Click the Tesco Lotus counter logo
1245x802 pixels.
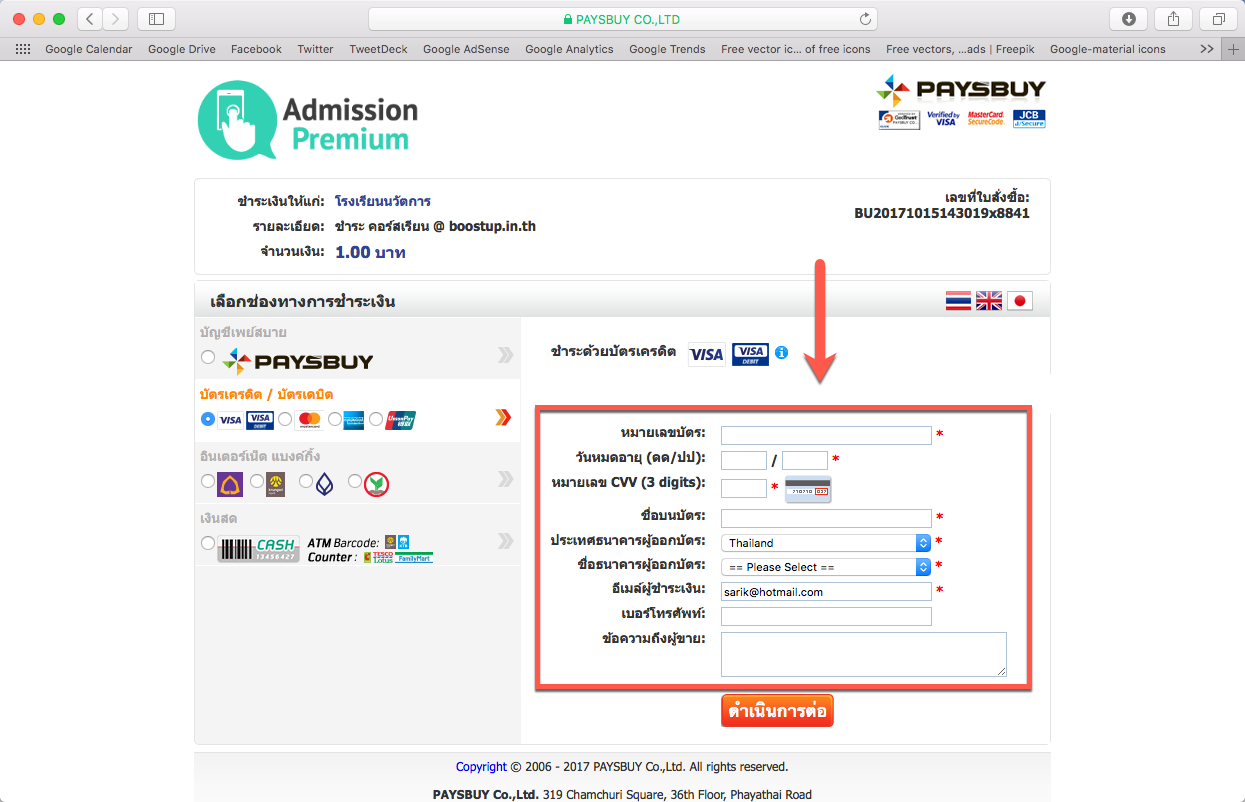click(x=378, y=557)
